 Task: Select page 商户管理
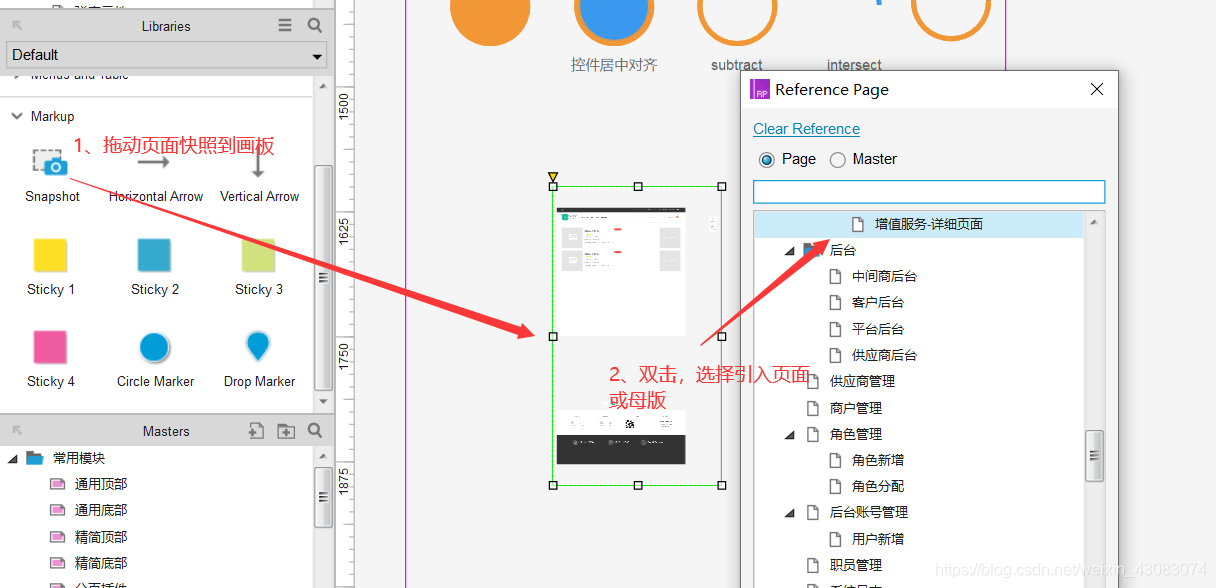[x=856, y=408]
